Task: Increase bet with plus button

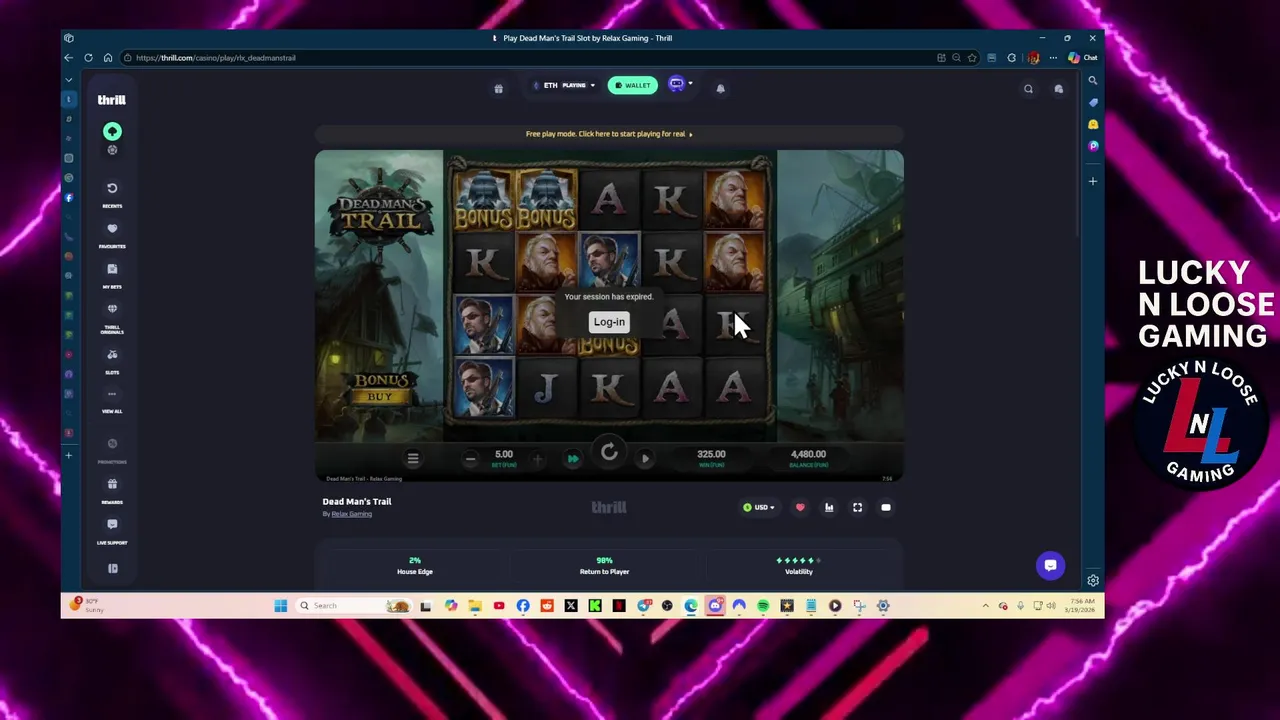Action: coord(537,459)
